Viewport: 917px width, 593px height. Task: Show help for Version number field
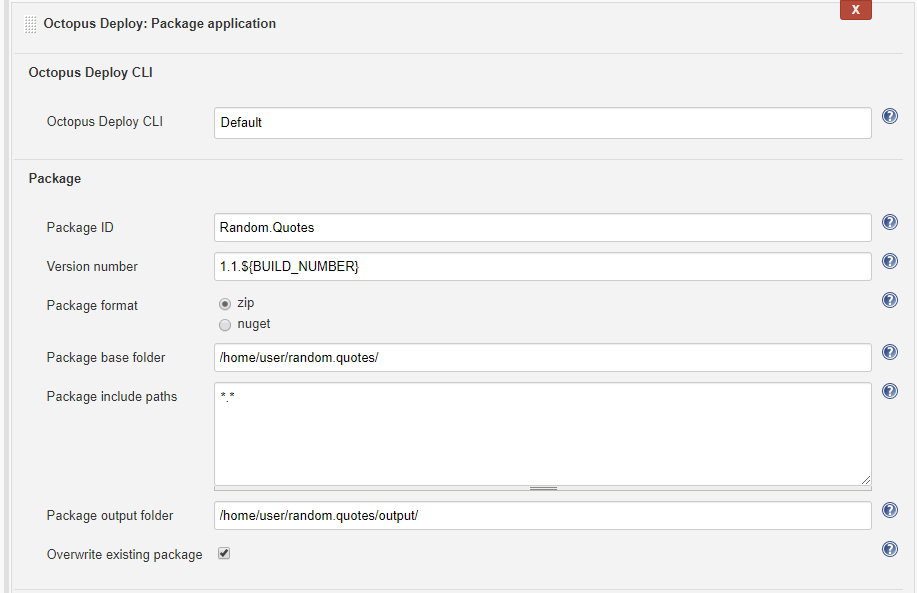click(889, 261)
